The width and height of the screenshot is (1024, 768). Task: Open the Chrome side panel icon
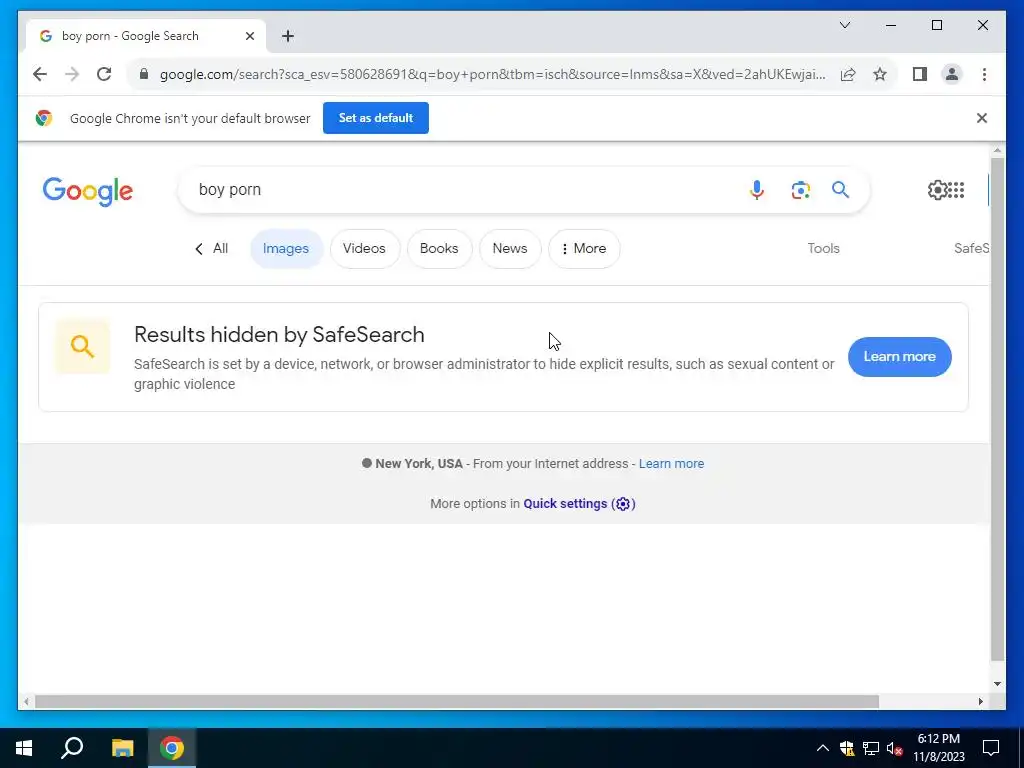(x=920, y=74)
